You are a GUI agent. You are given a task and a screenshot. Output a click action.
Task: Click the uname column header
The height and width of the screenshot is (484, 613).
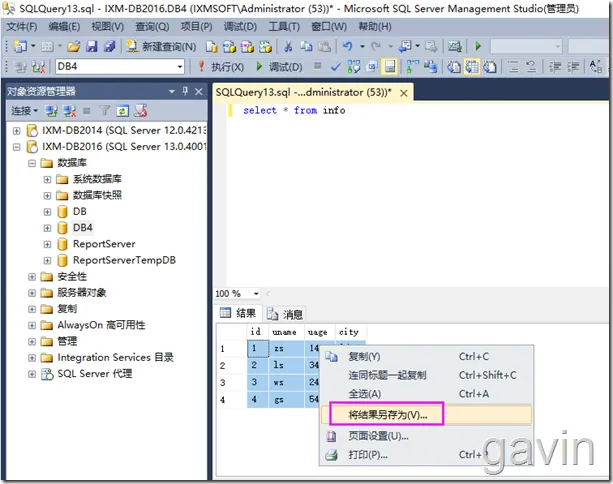[284, 332]
